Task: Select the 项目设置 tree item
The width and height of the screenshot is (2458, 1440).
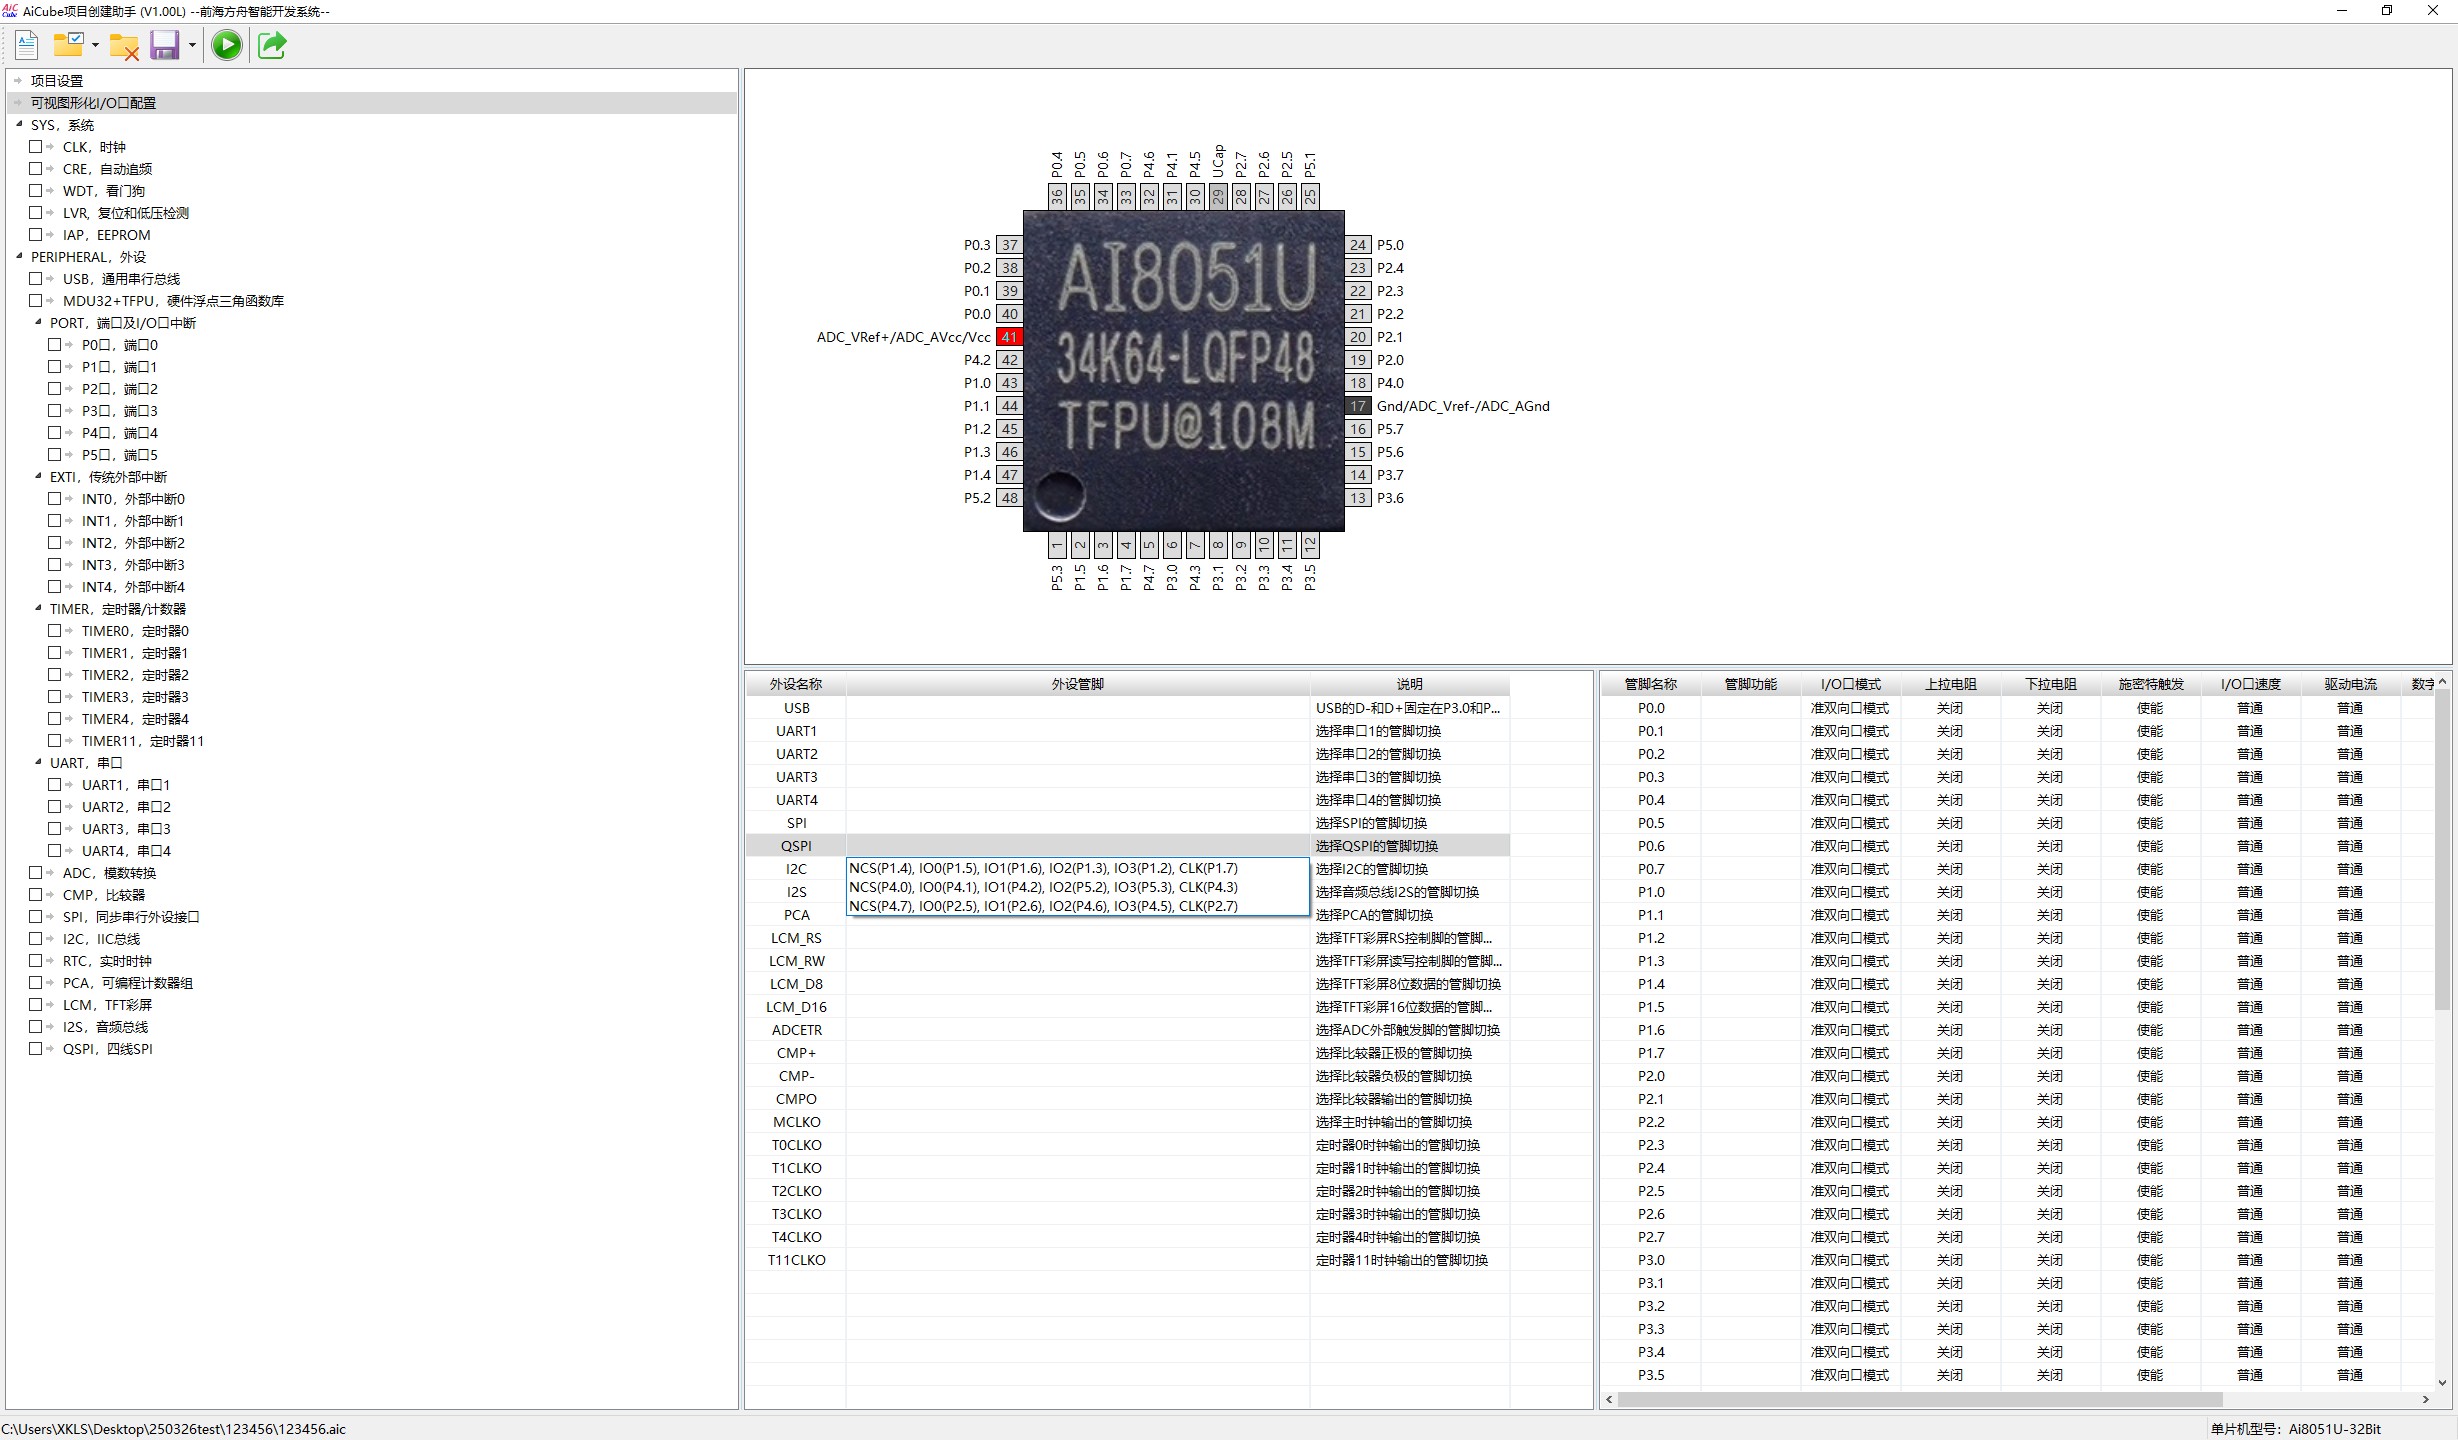Action: click(x=57, y=81)
